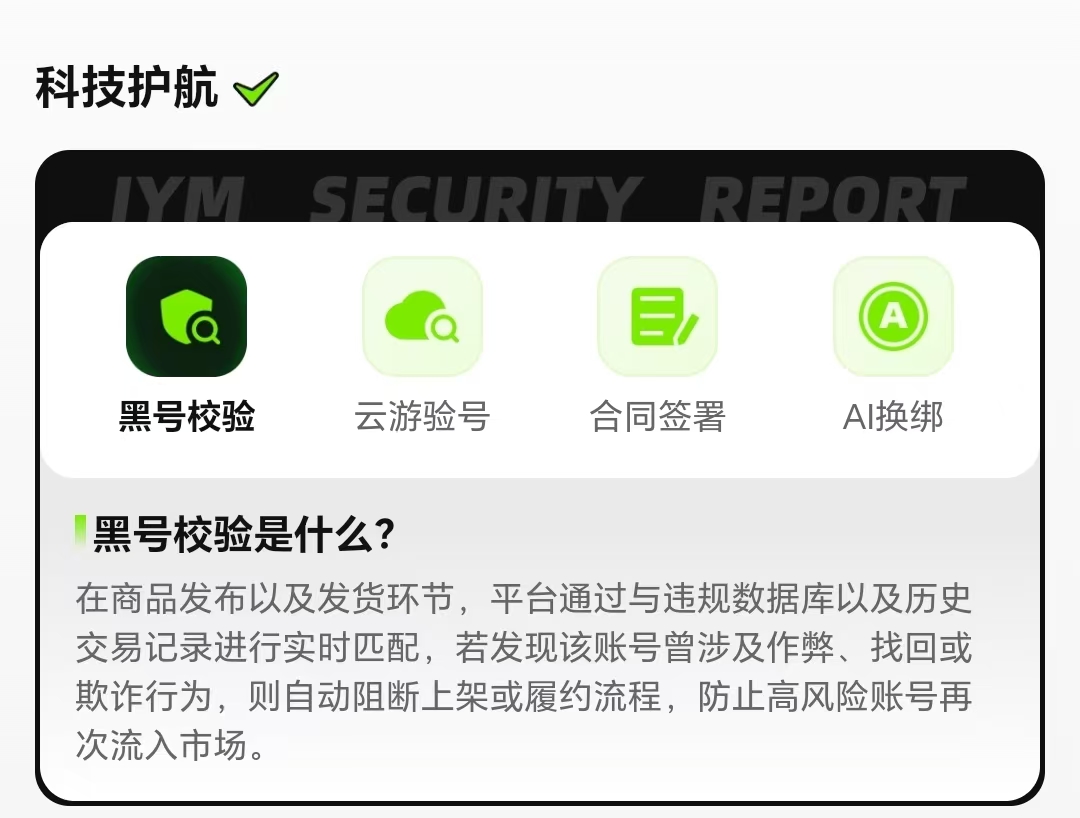Switch to the 黑号校验 tab label
This screenshot has width=1080, height=818.
click(187, 417)
